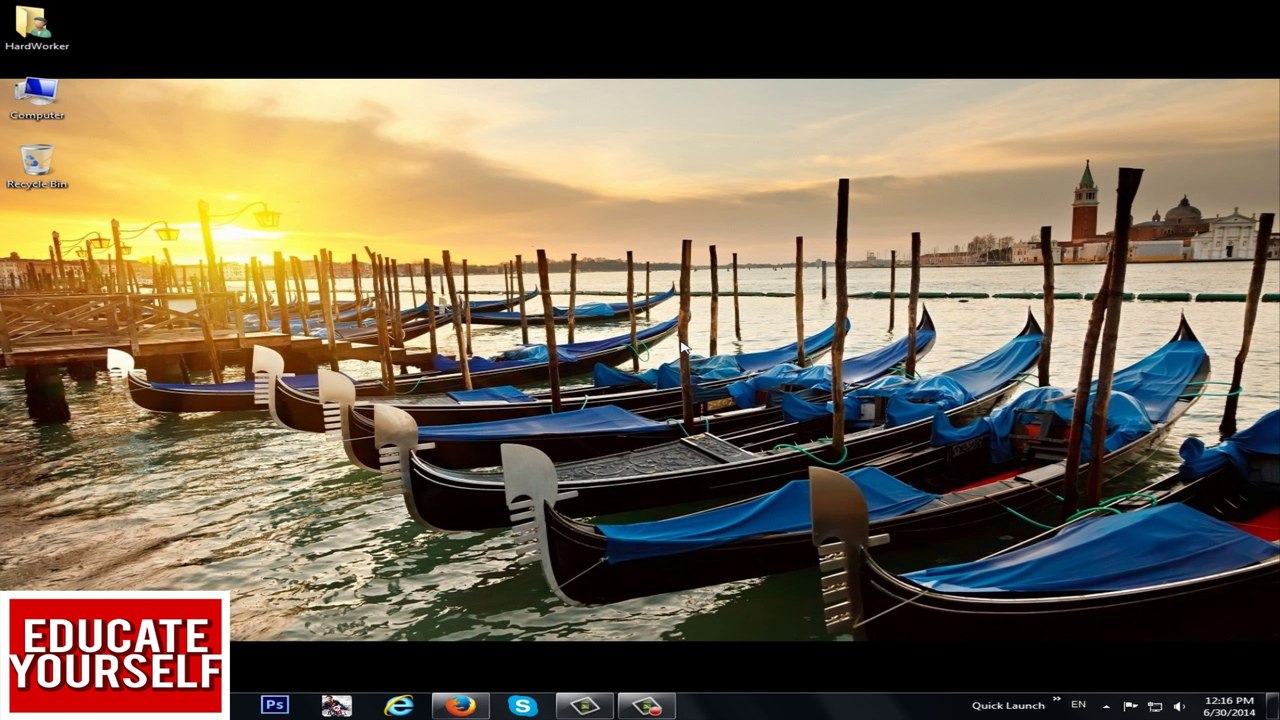Click the Educate Yourself logo
This screenshot has width=1280, height=720.
click(115, 655)
